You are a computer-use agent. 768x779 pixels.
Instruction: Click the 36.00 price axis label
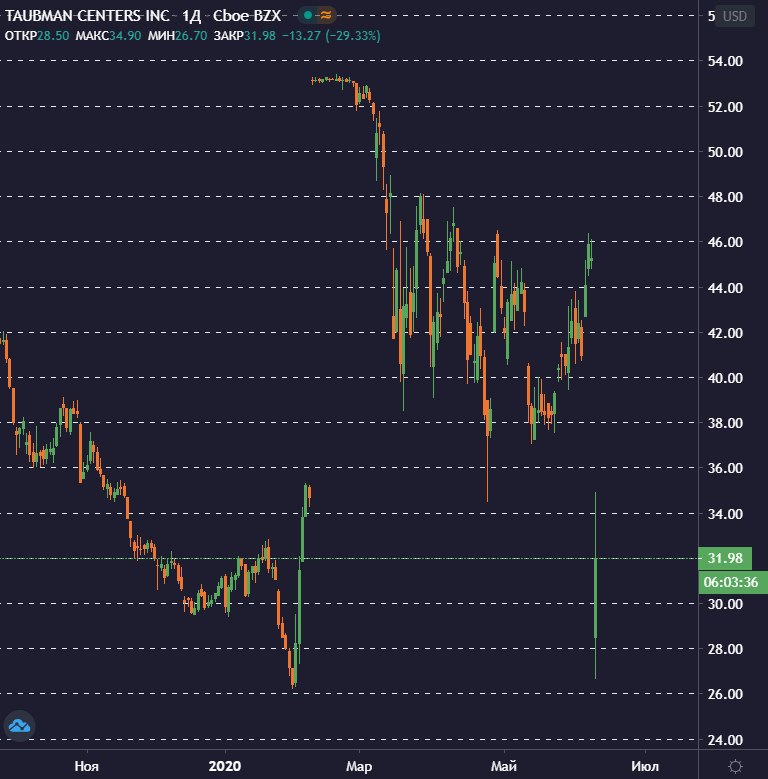(725, 468)
